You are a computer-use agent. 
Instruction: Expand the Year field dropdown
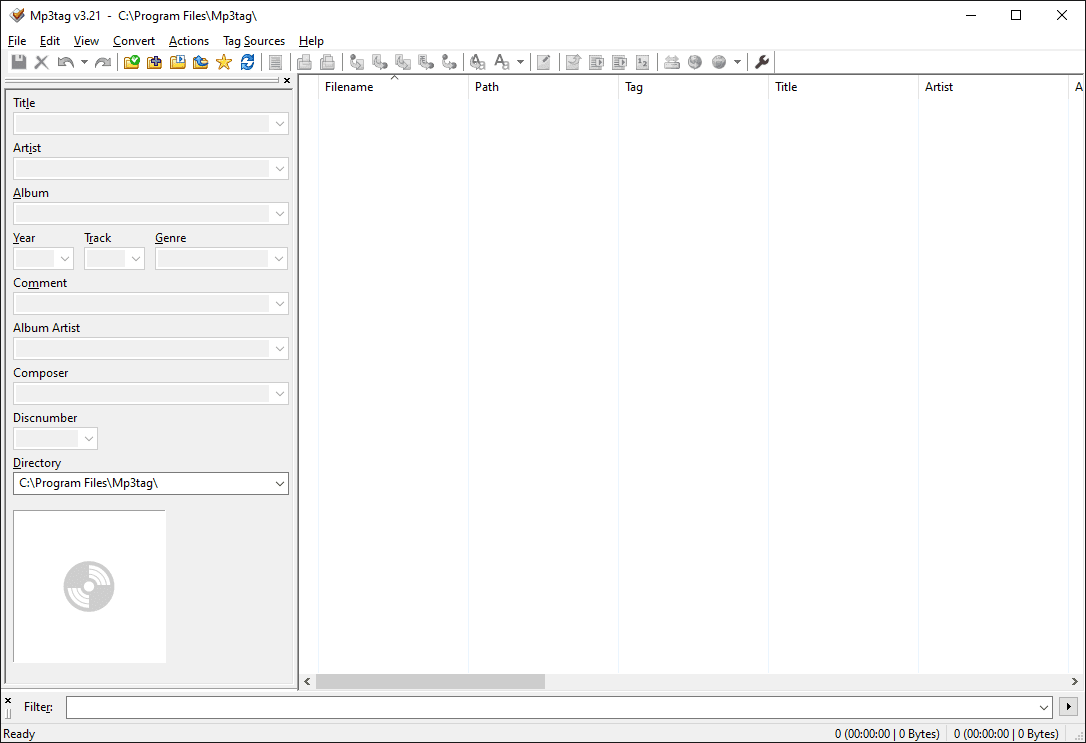coord(64,259)
